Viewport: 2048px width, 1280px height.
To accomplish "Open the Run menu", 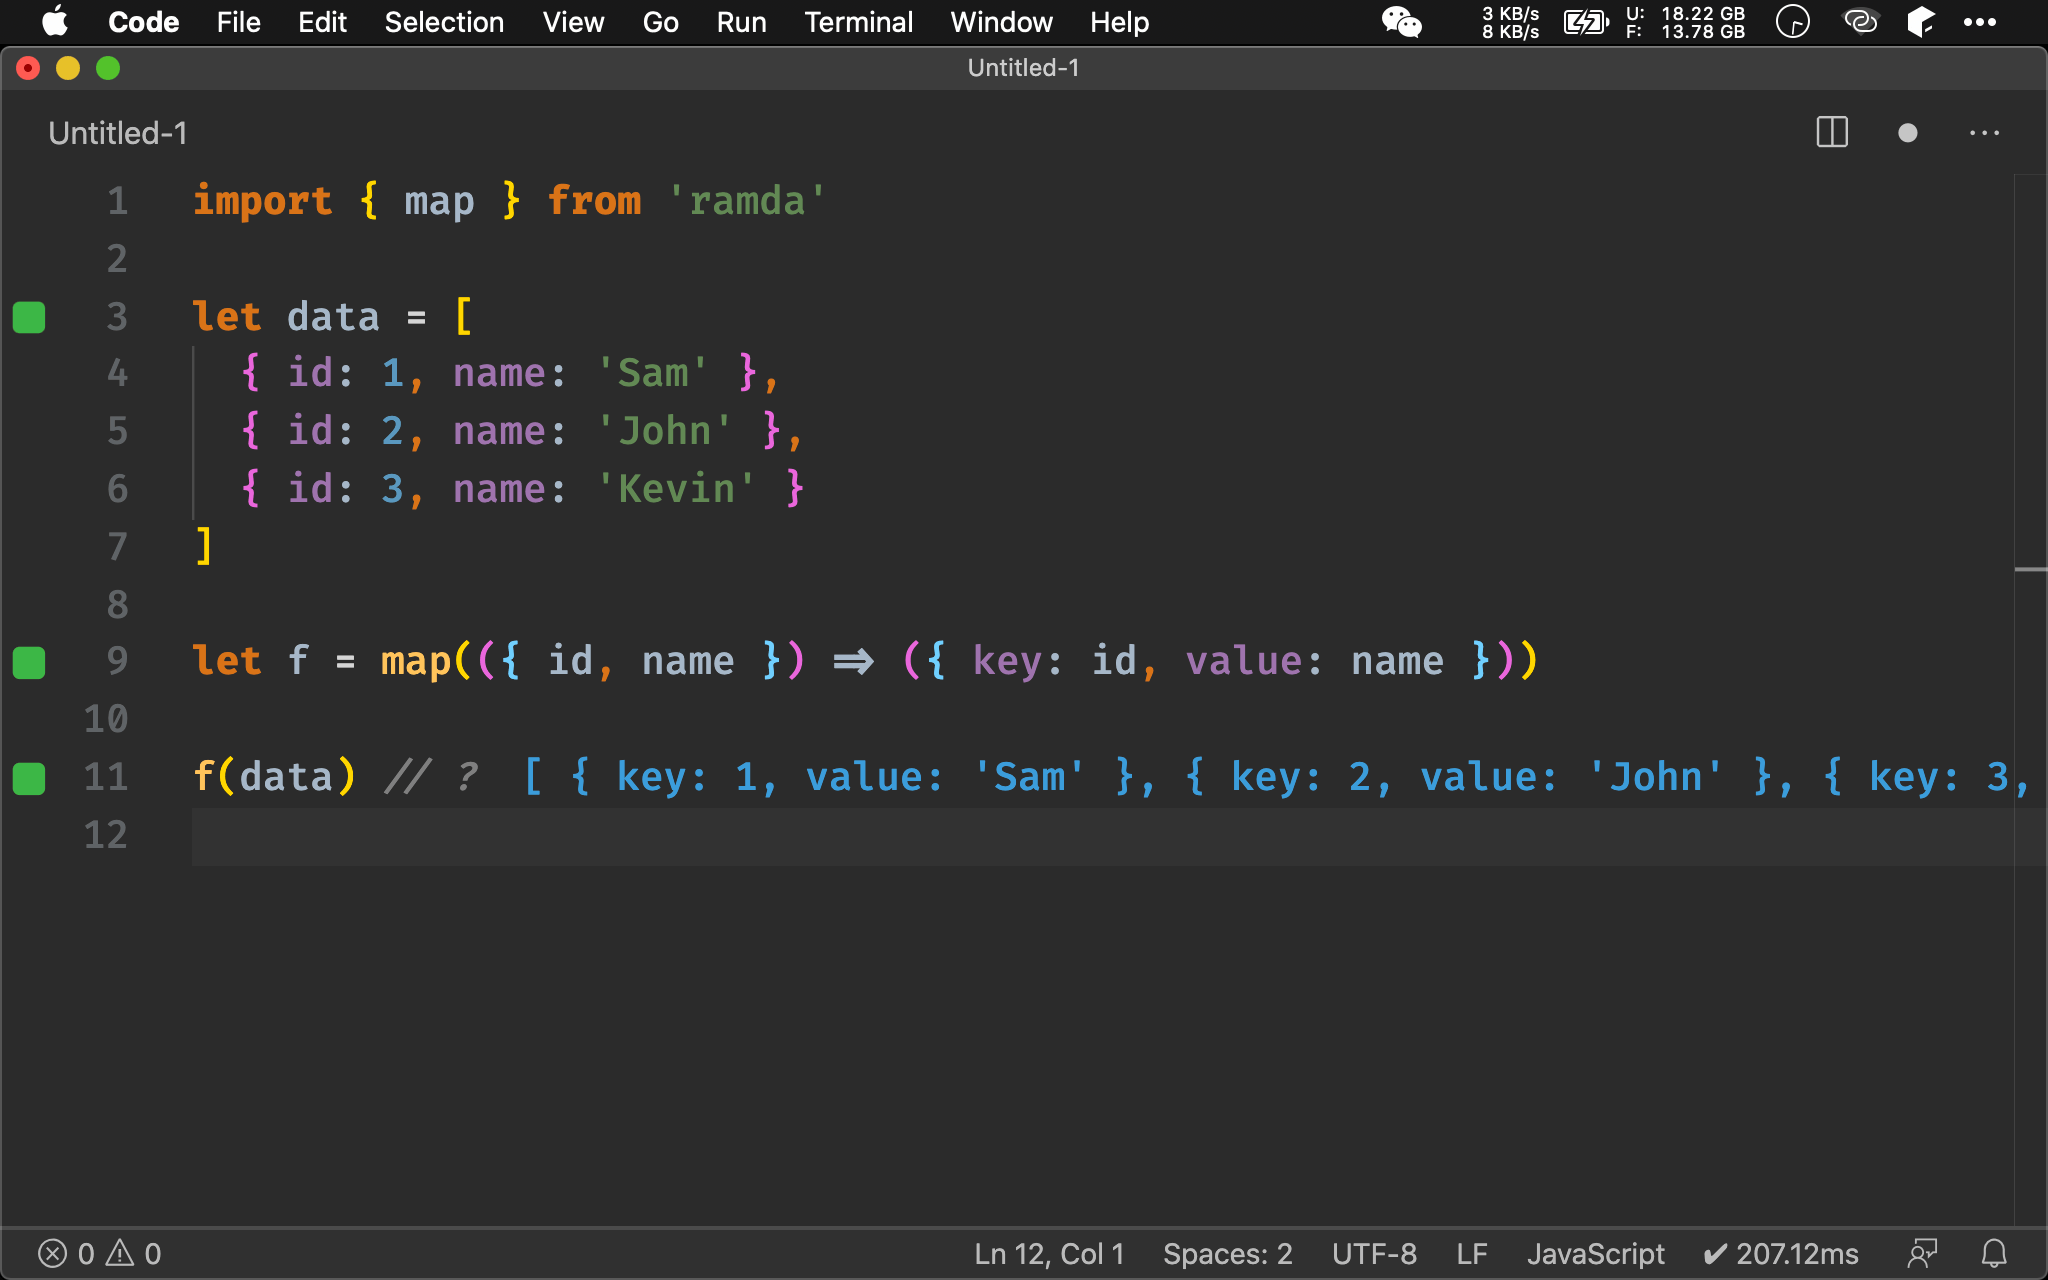I will (741, 22).
